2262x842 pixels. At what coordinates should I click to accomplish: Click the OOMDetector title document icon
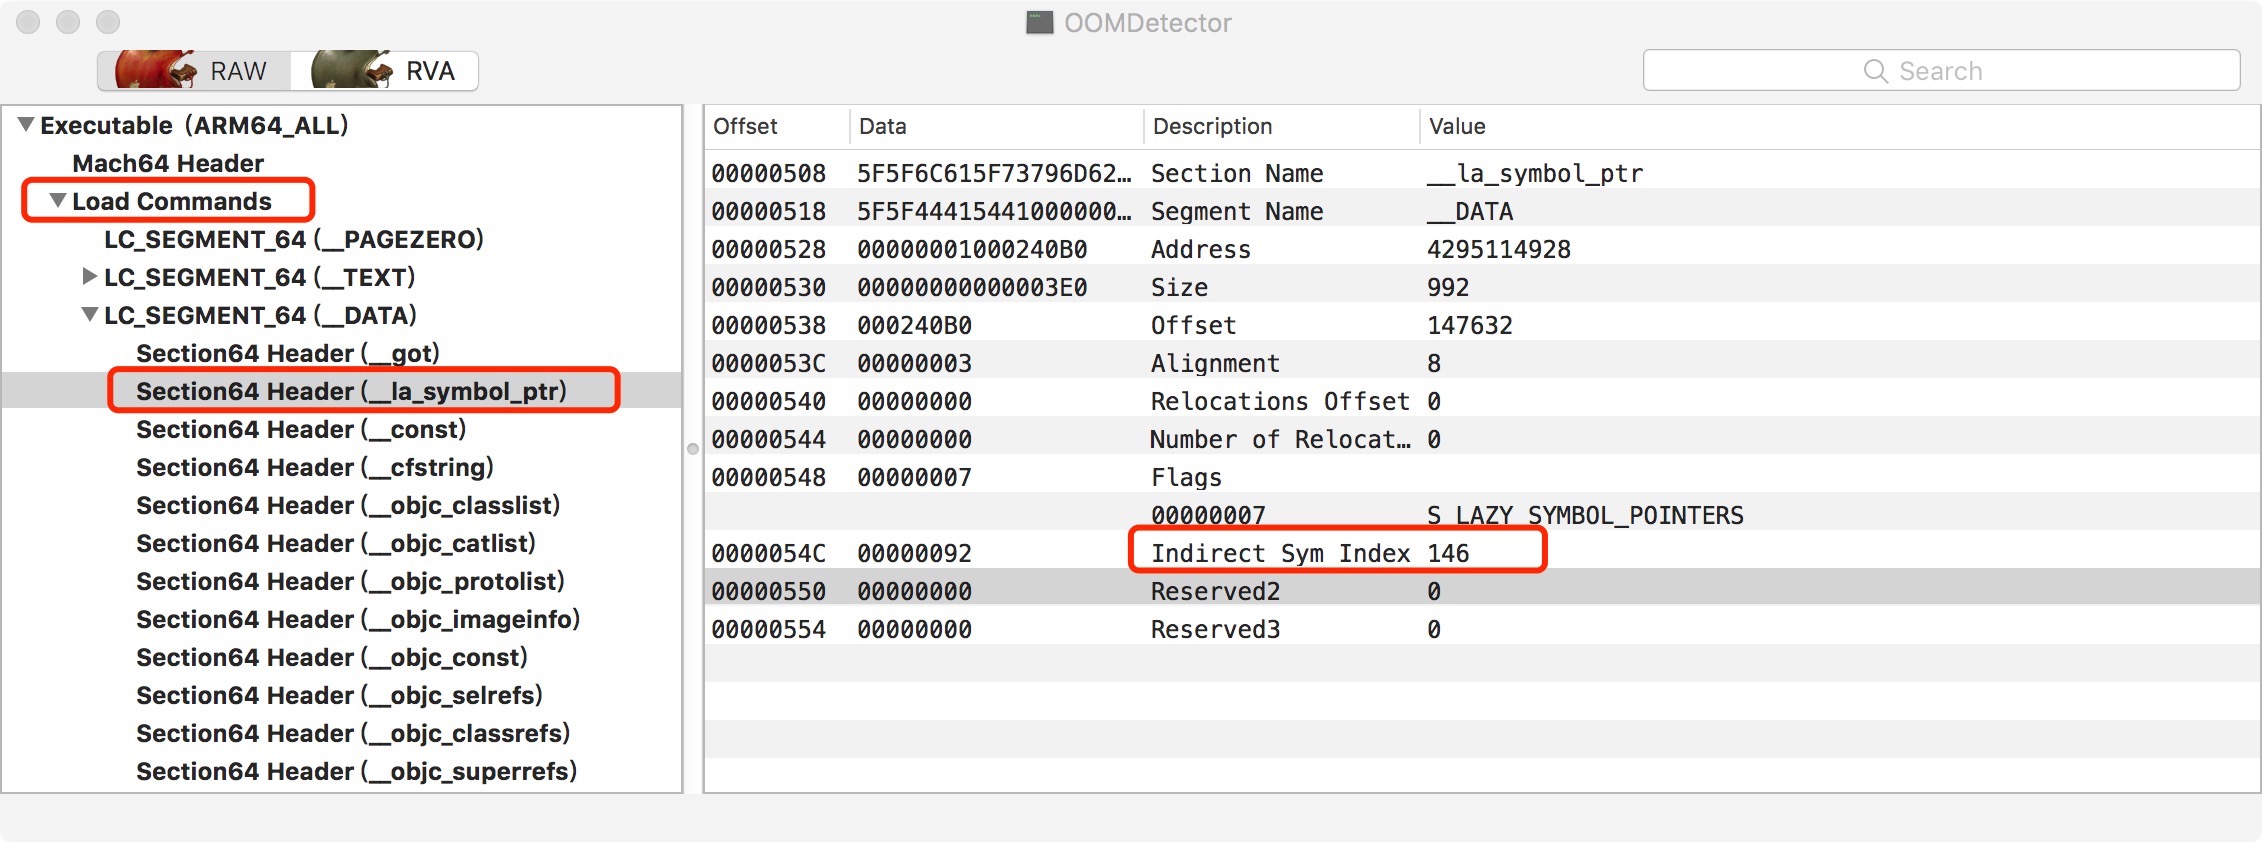[x=1040, y=23]
